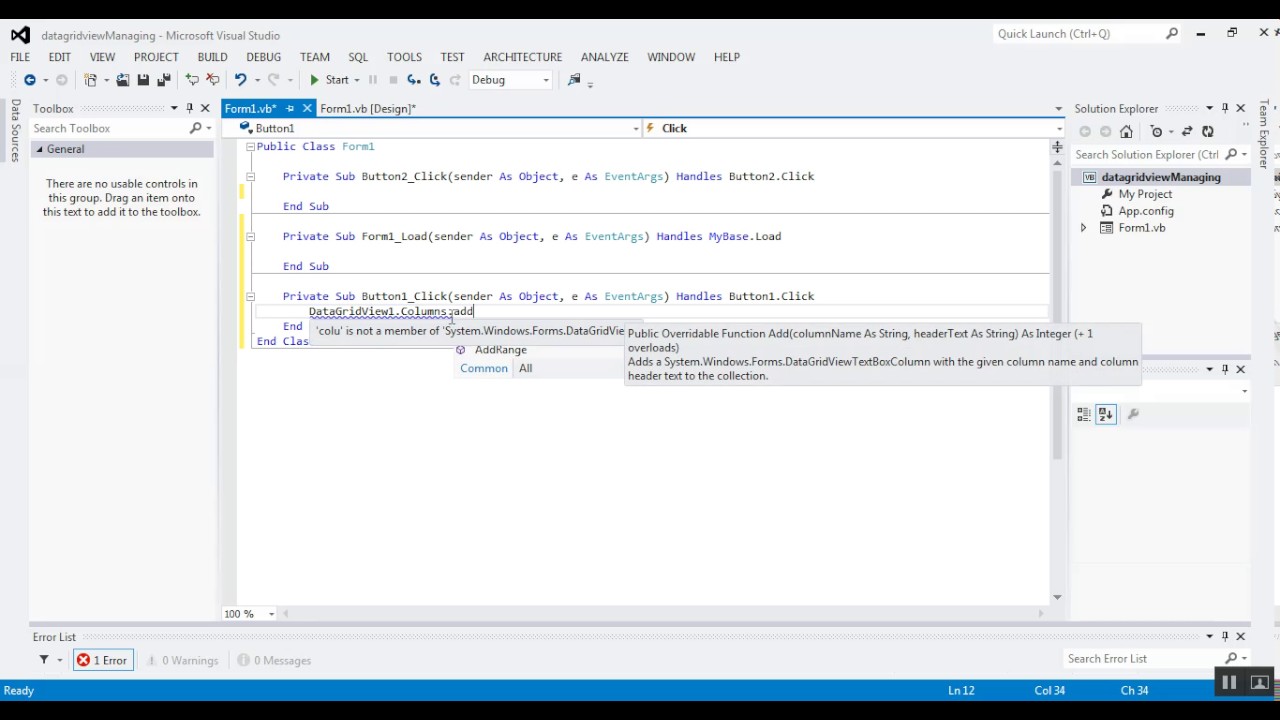Open the BUILD menu
Image resolution: width=1280 pixels, height=720 pixels.
pyautogui.click(x=212, y=57)
